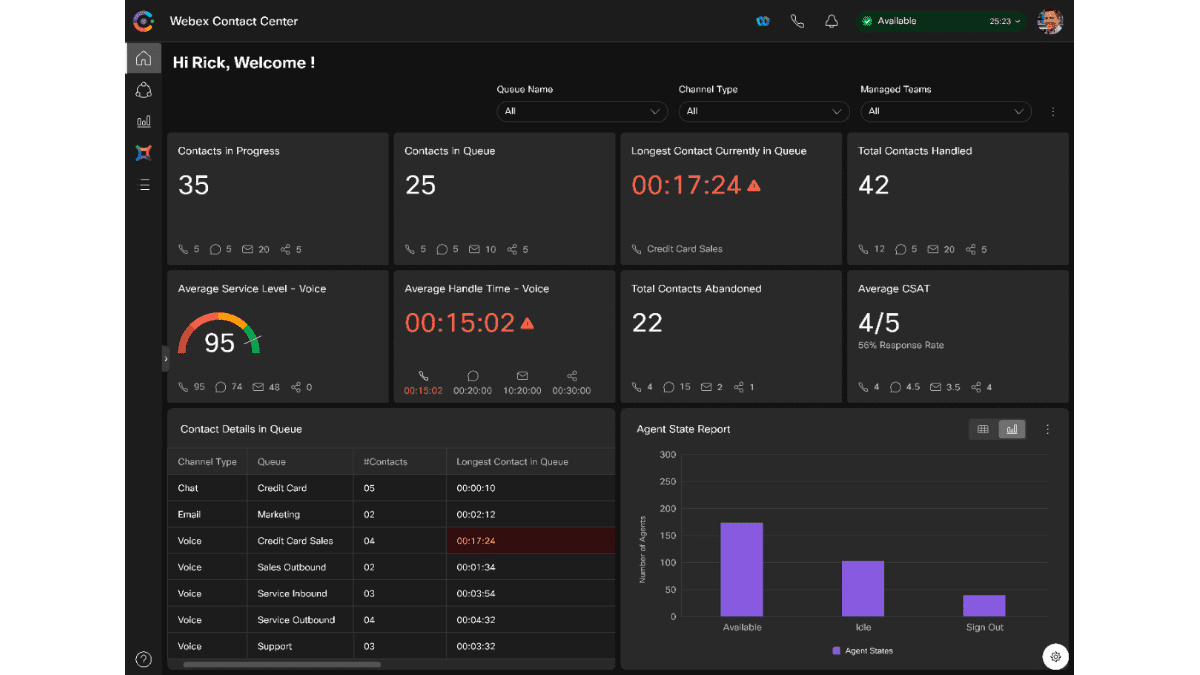Switch Agent State Report to table view
Viewport: 1200px width, 675px height.
[983, 429]
